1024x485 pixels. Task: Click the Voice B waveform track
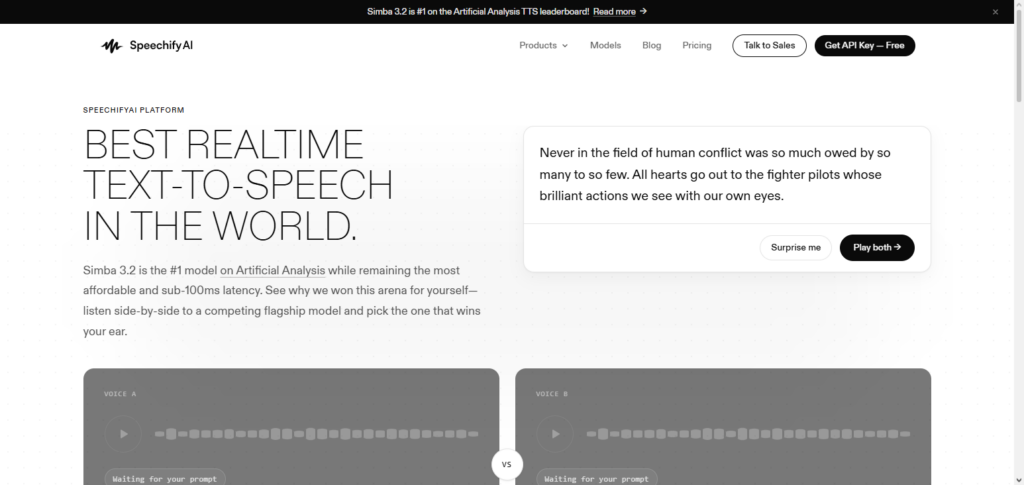coord(748,434)
